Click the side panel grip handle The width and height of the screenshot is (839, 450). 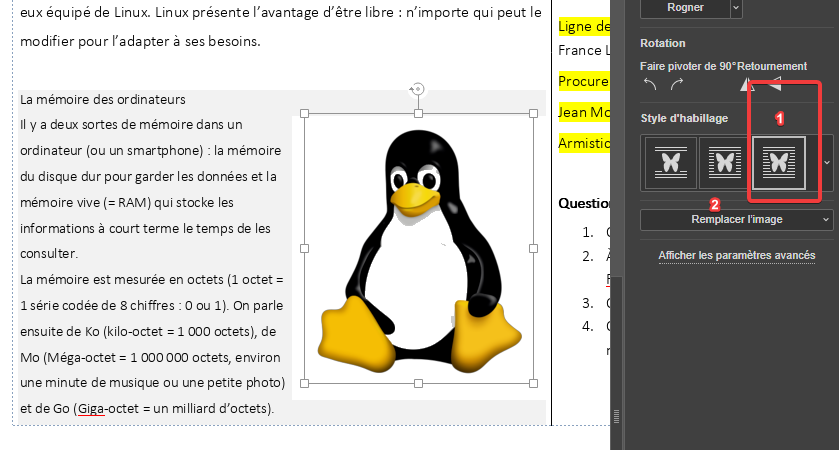(616, 416)
